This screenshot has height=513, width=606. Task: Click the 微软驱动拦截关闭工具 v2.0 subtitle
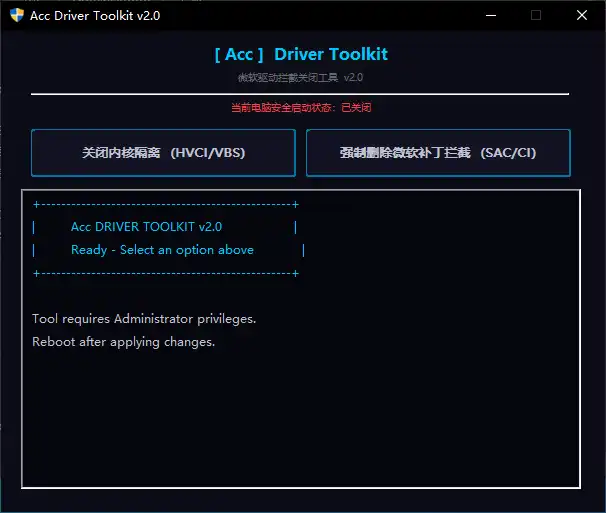(x=300, y=78)
